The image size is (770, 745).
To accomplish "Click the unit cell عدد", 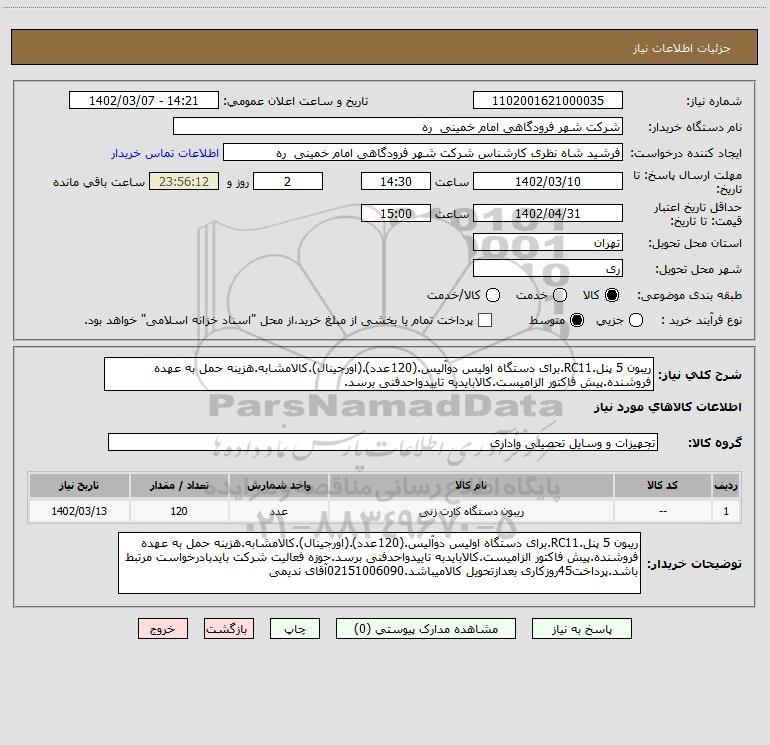I will 278,511.
